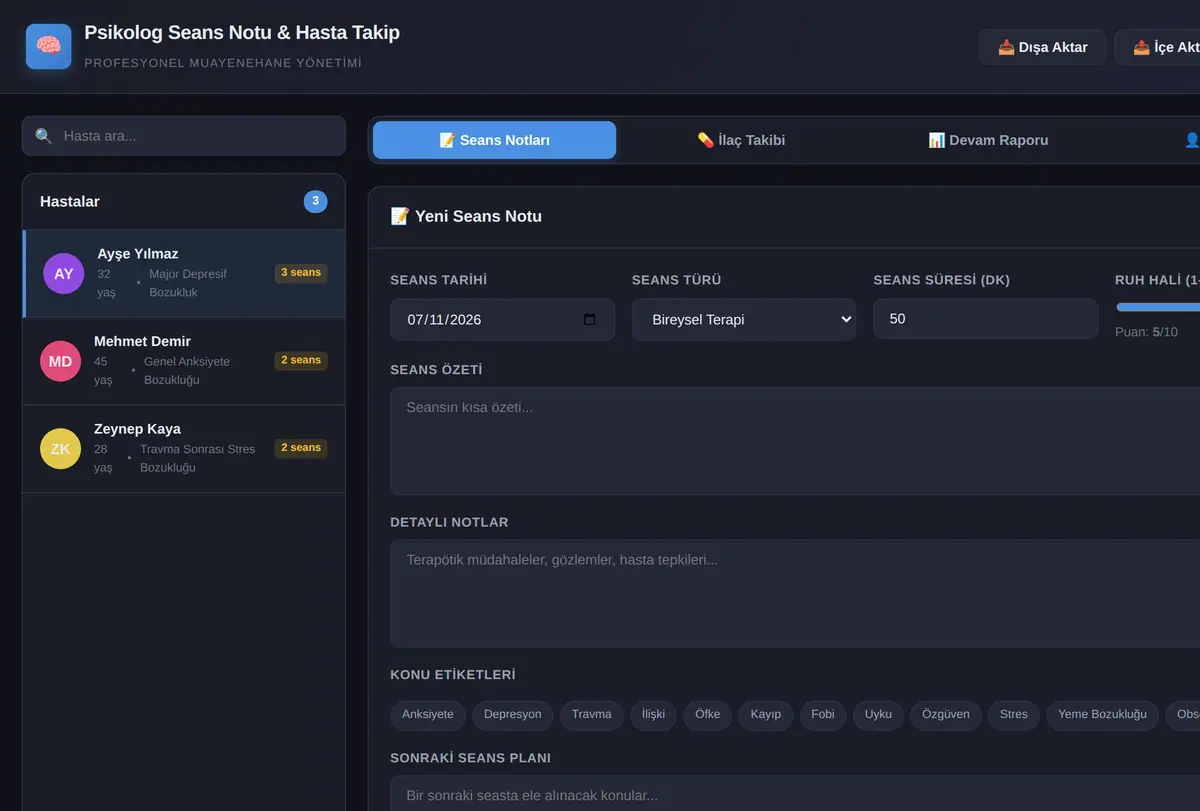
Task: Switch to the Seans Notları tab
Action: [495, 140]
